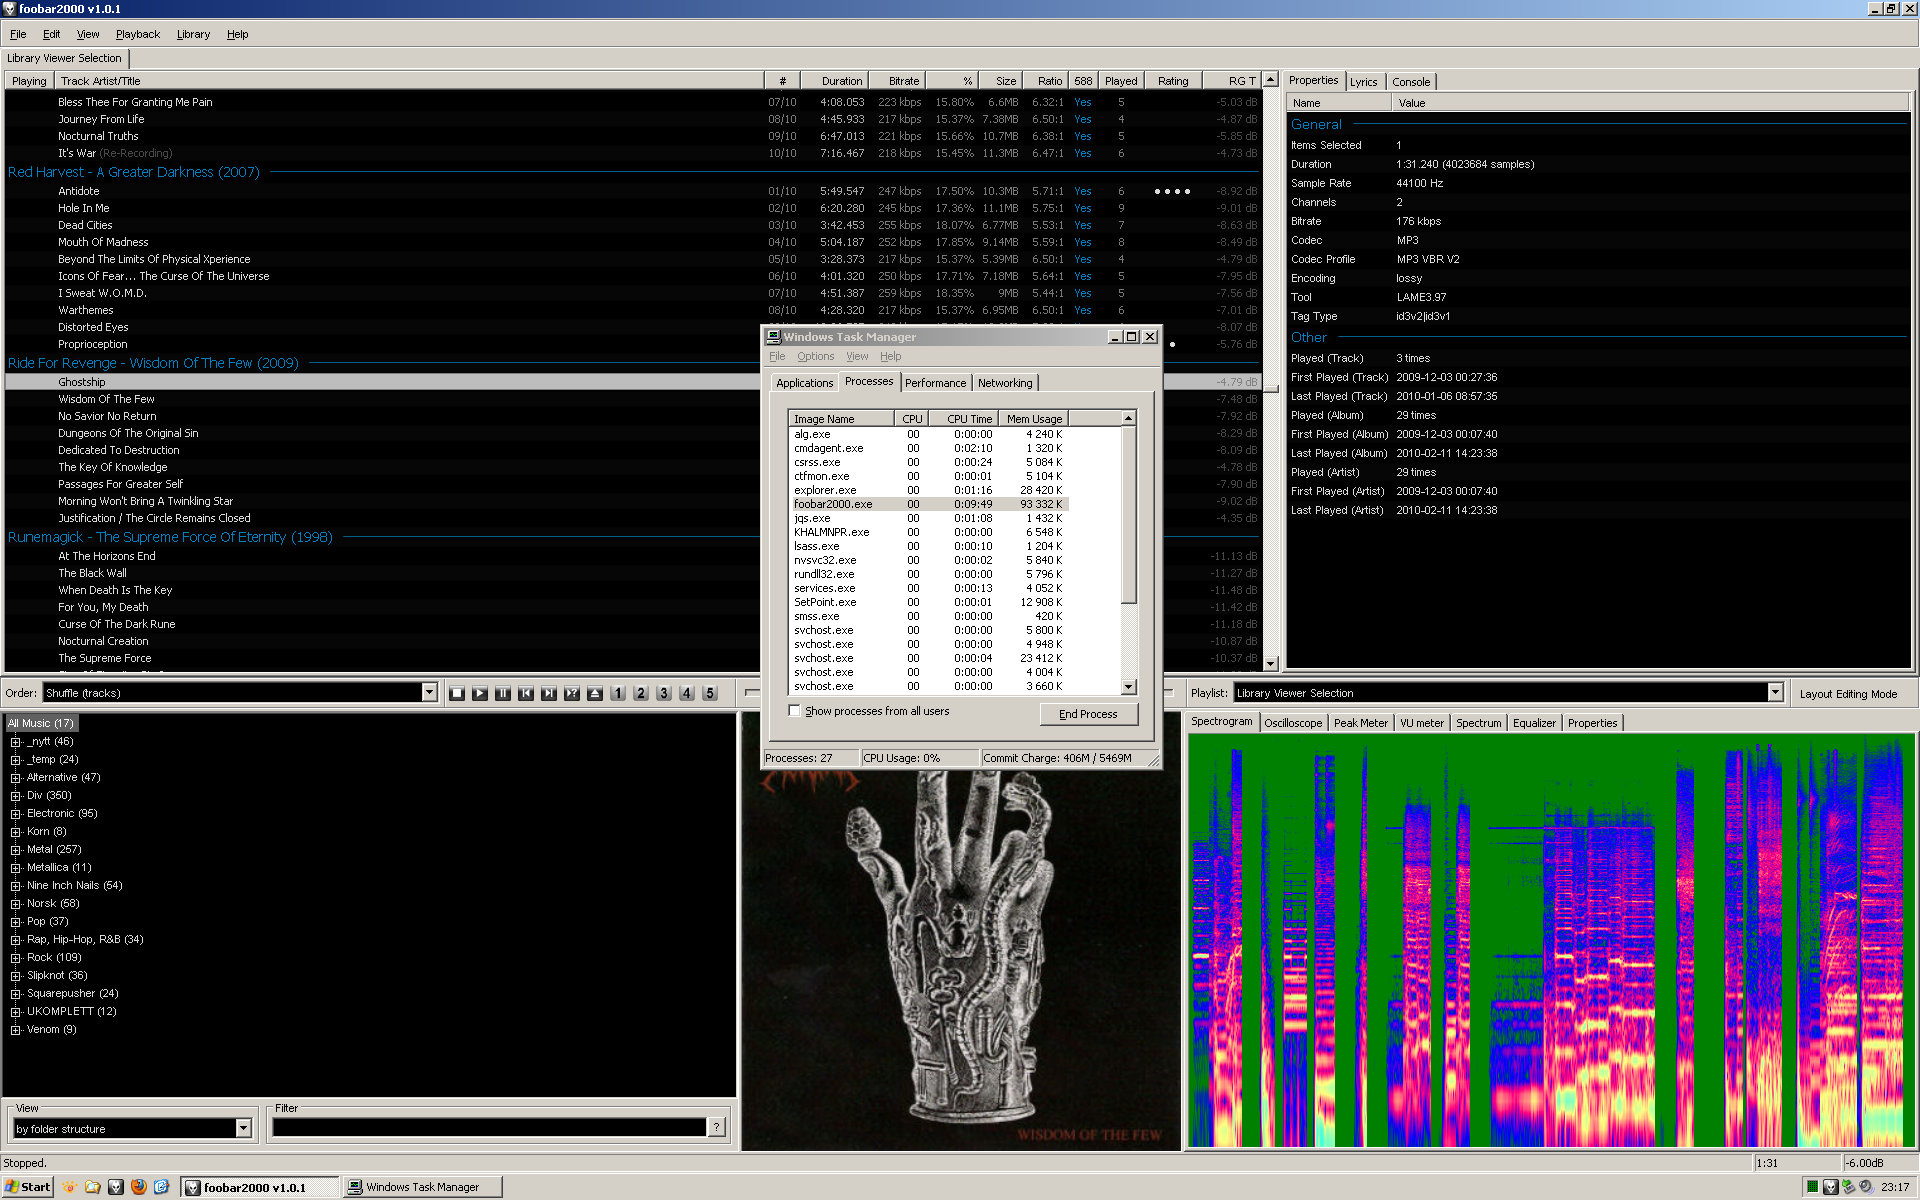Click the playlist scrollbar down arrow
The height and width of the screenshot is (1200, 1920).
(x=1271, y=663)
